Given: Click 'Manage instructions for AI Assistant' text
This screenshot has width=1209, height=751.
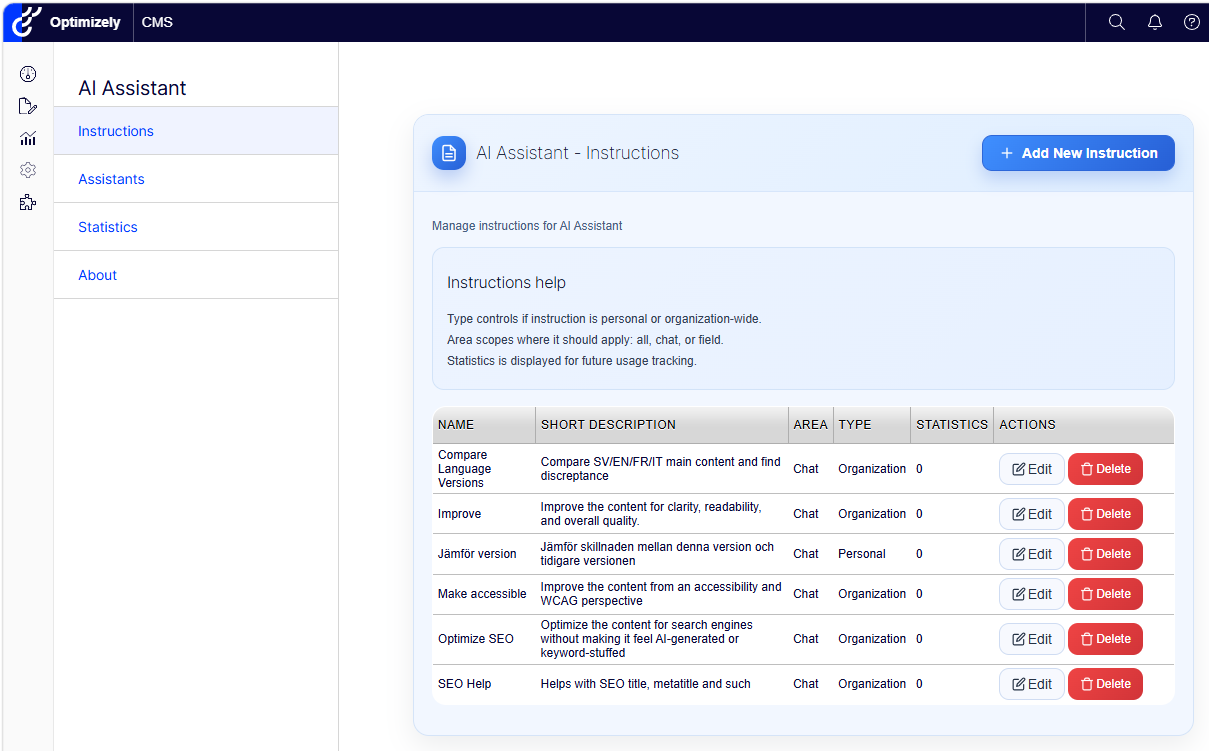Looking at the screenshot, I should pyautogui.click(x=527, y=226).
